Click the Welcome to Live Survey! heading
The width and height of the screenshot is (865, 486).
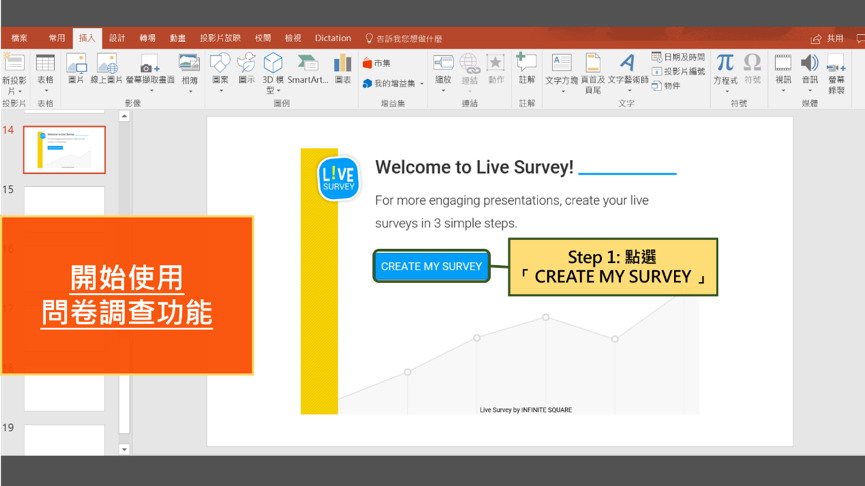(474, 167)
